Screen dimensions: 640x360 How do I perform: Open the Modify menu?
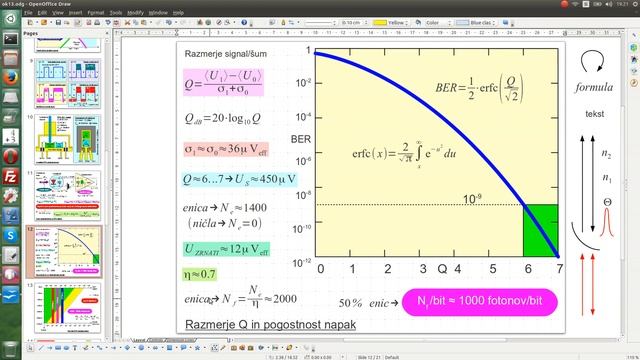(135, 13)
